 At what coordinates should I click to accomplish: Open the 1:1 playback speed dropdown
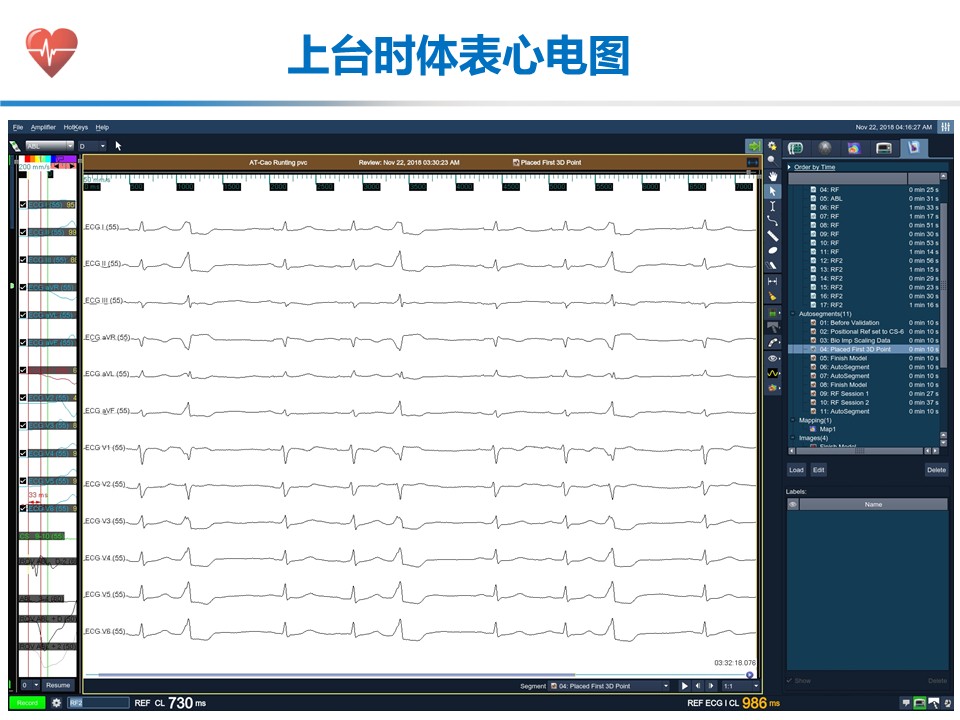coord(740,686)
